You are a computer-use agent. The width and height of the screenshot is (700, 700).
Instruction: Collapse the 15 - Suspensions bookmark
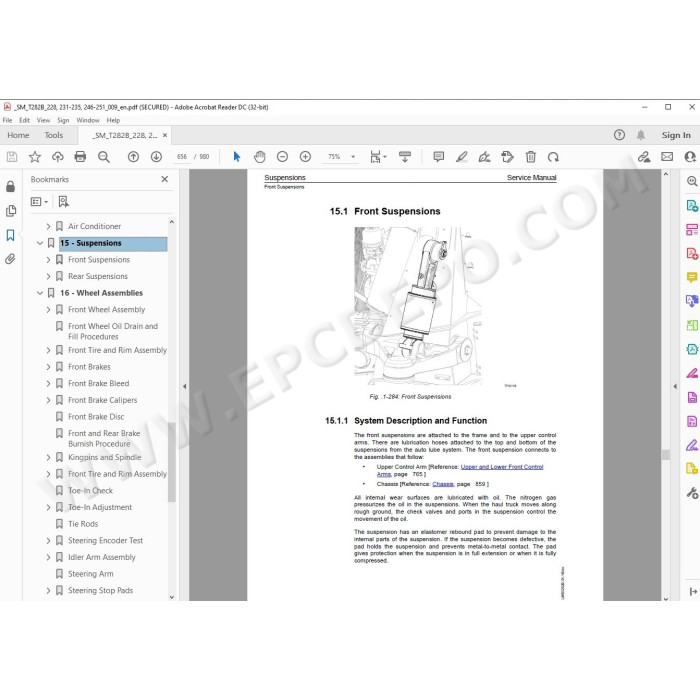[40, 243]
